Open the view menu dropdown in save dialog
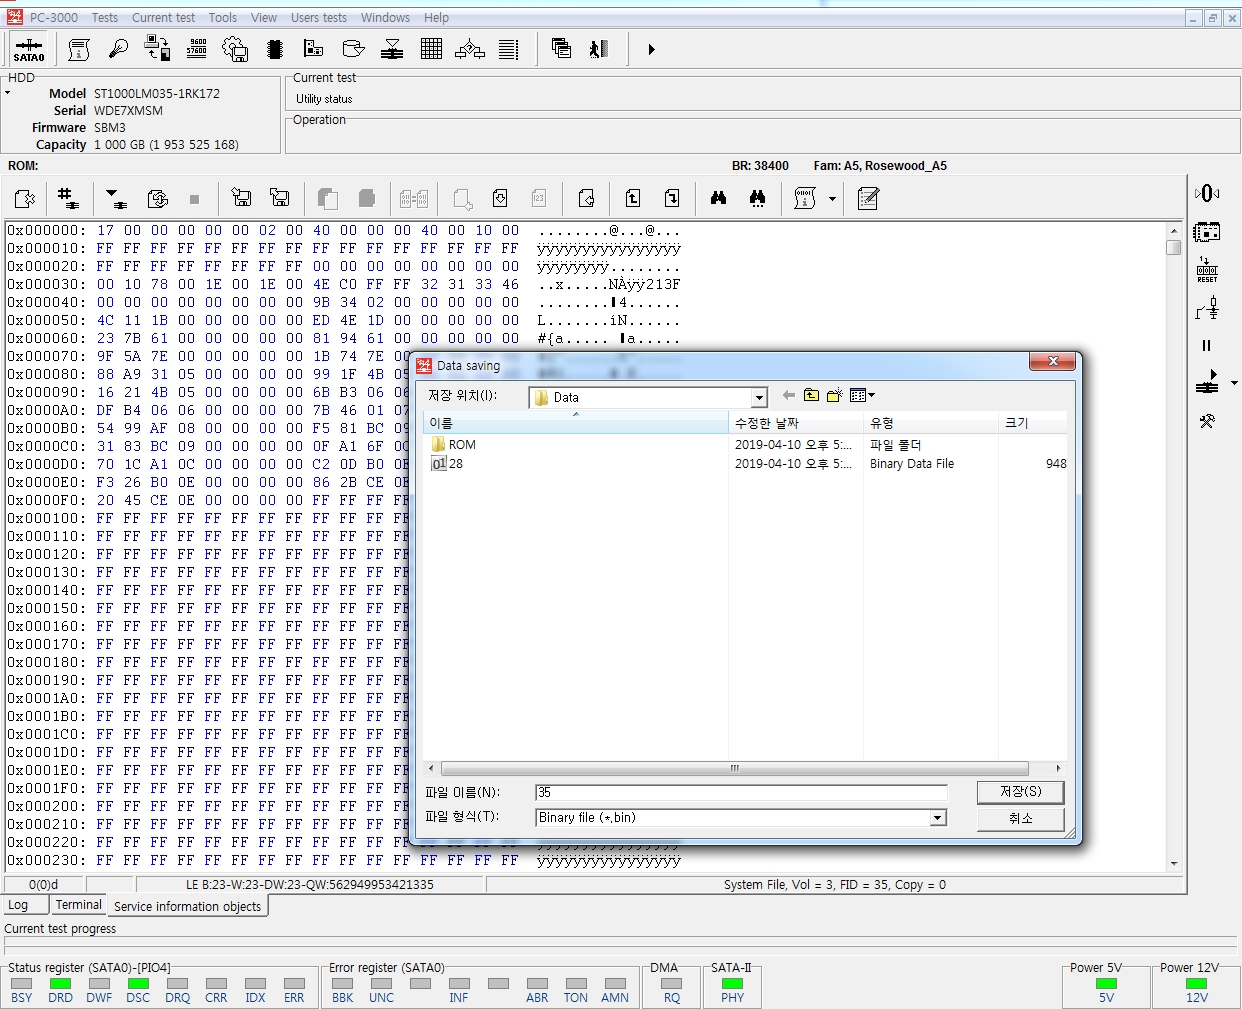 [862, 396]
